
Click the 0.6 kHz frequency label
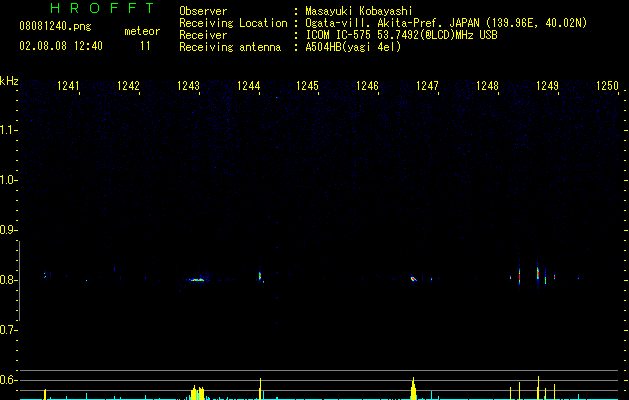(x=8, y=380)
